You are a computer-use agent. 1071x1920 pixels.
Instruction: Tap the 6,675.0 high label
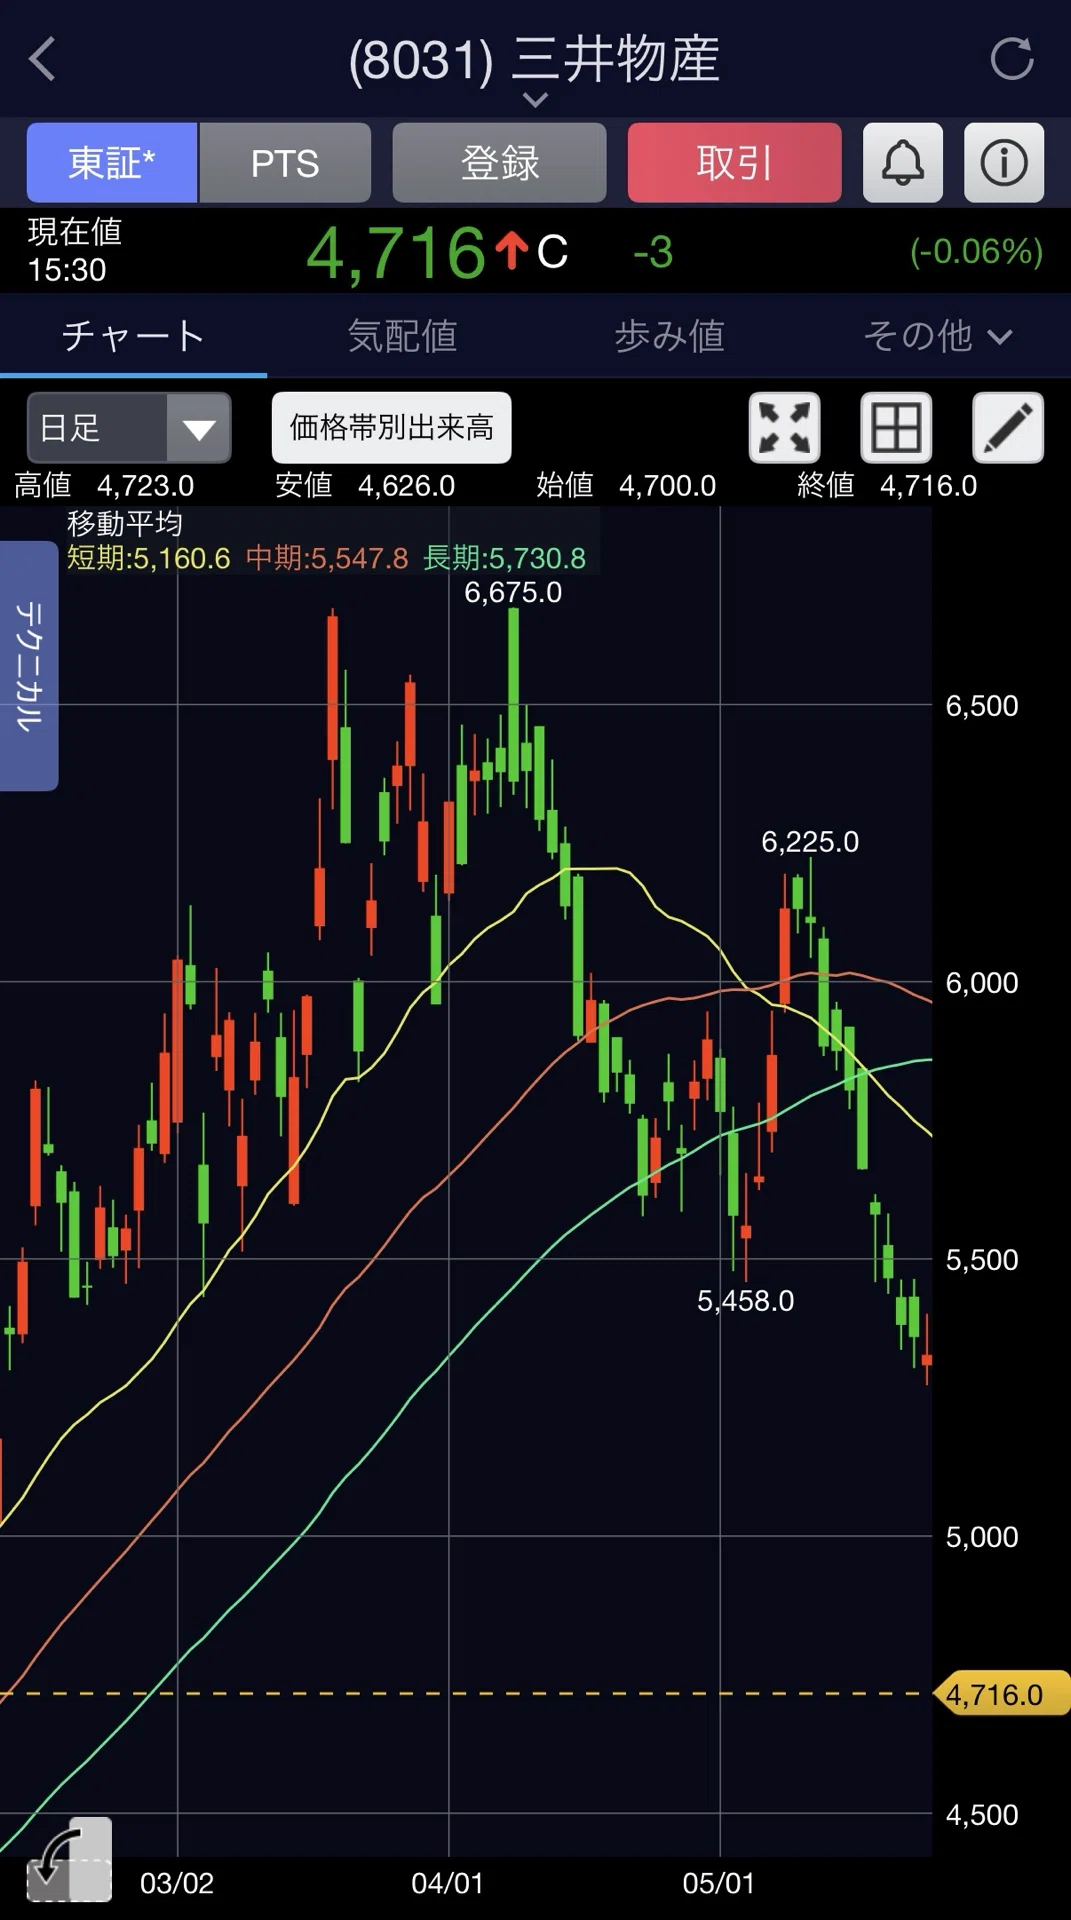click(x=513, y=592)
